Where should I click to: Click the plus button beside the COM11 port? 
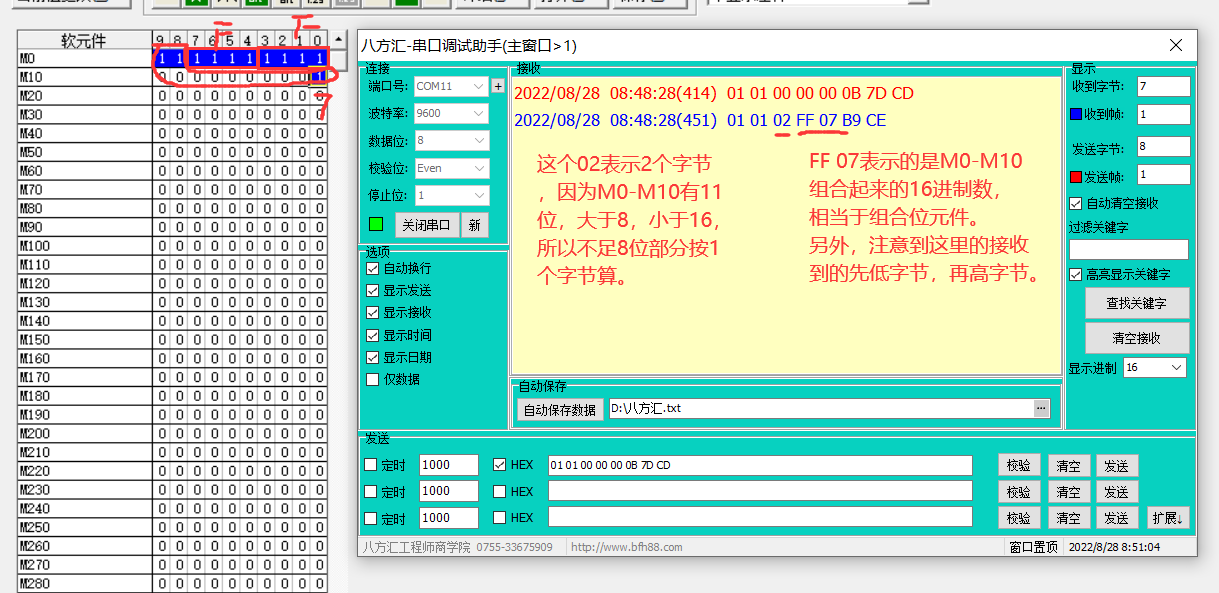click(x=498, y=86)
